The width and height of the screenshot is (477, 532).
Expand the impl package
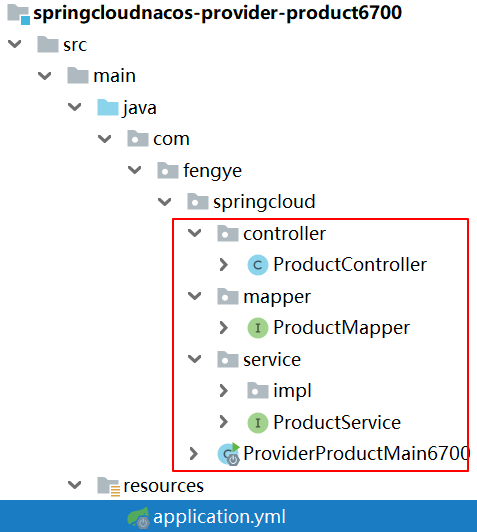(x=224, y=391)
